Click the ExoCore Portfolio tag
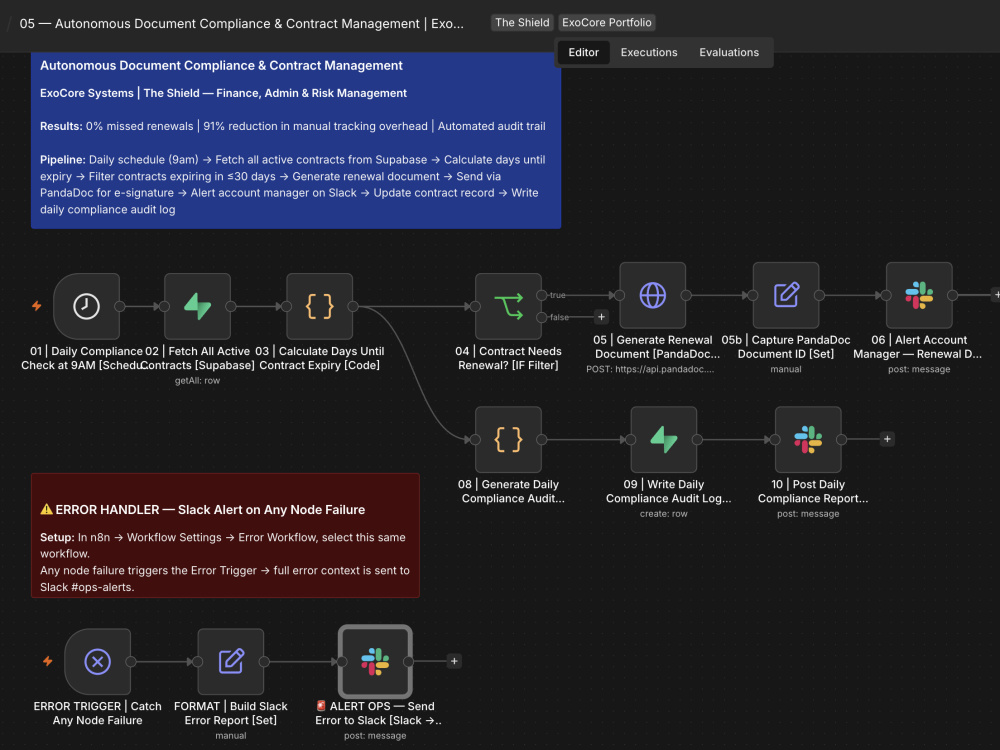 (x=607, y=22)
